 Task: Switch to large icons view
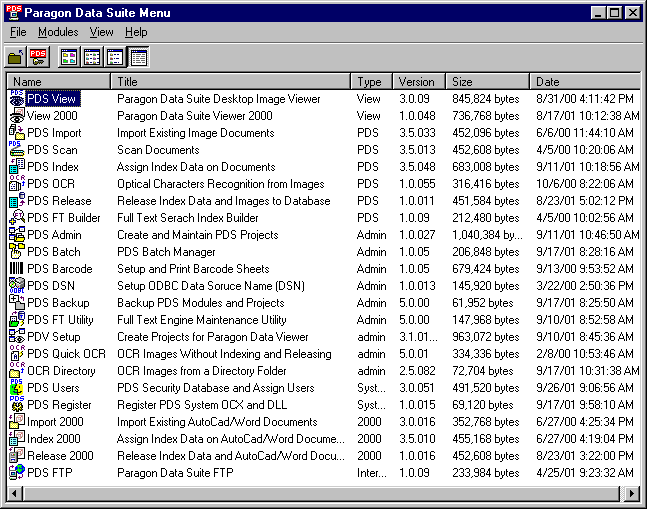pyautogui.click(x=69, y=57)
